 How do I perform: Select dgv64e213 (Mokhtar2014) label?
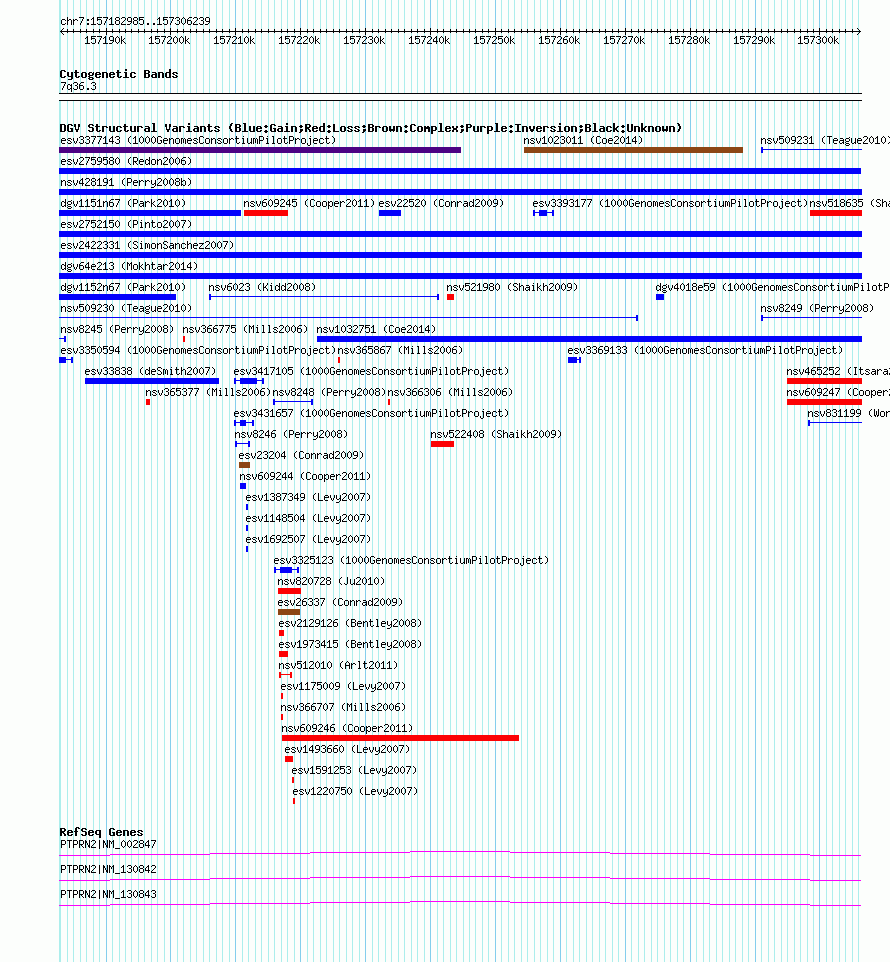pyautogui.click(x=129, y=266)
